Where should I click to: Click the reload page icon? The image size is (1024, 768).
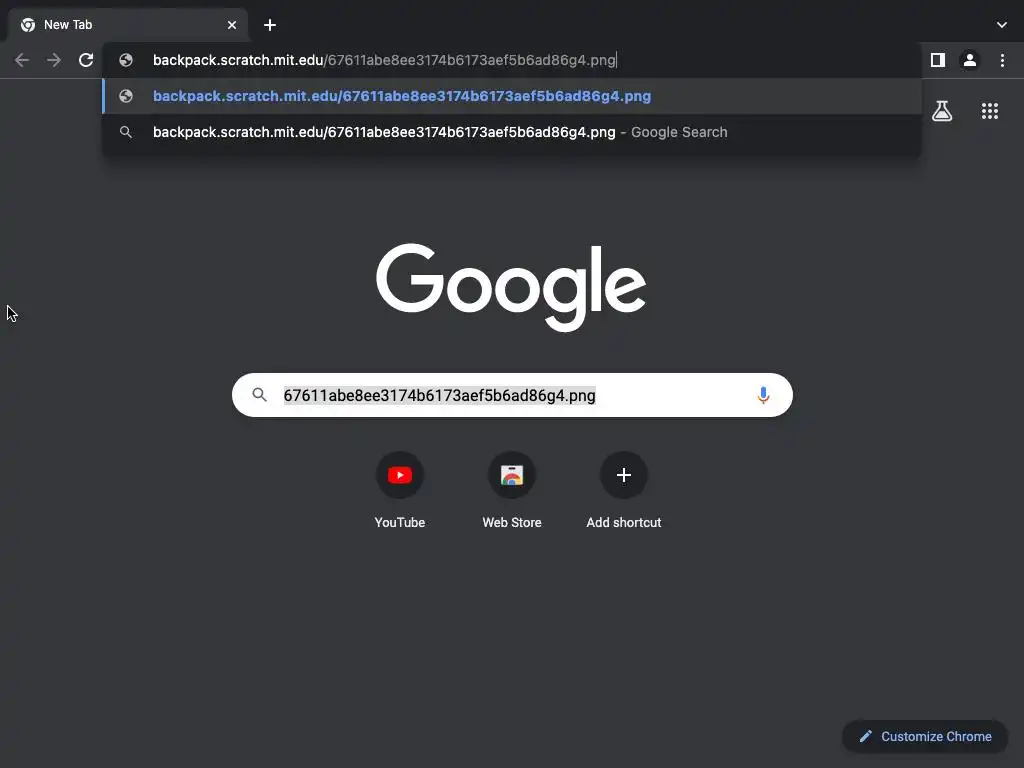(86, 60)
